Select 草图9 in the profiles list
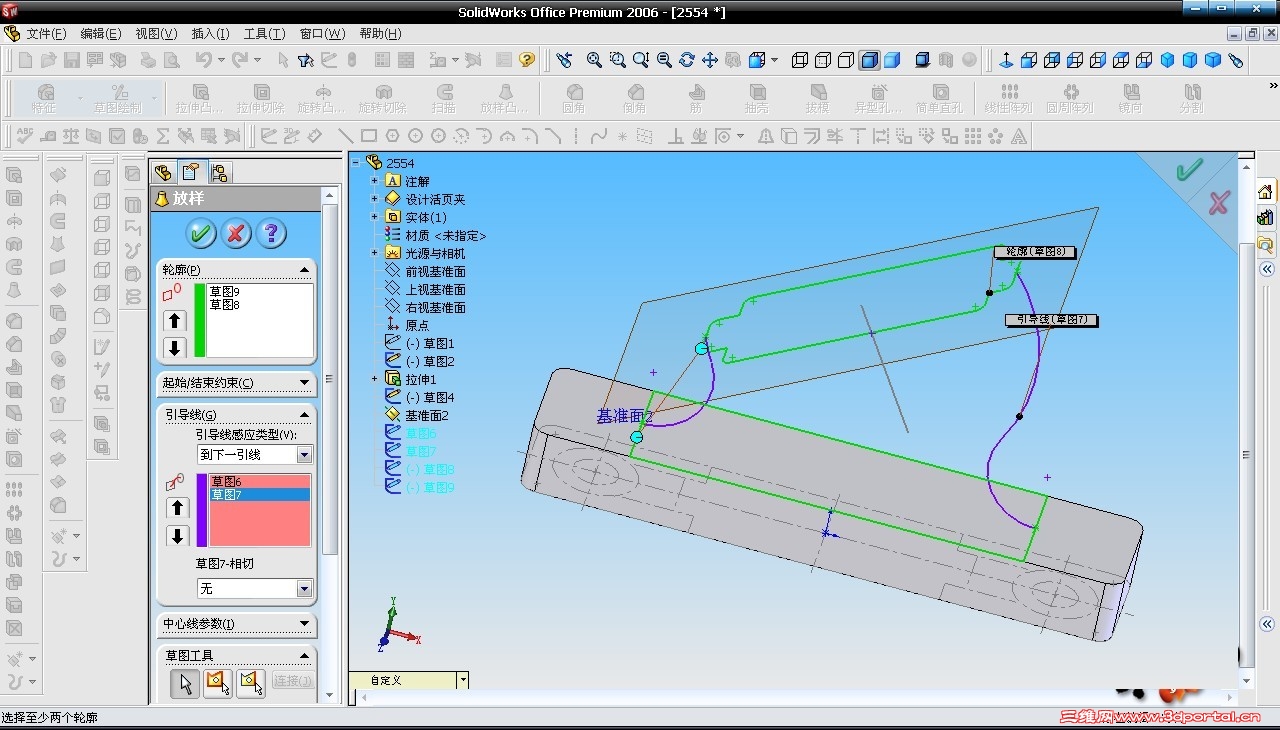The height and width of the screenshot is (730, 1280). [225, 292]
